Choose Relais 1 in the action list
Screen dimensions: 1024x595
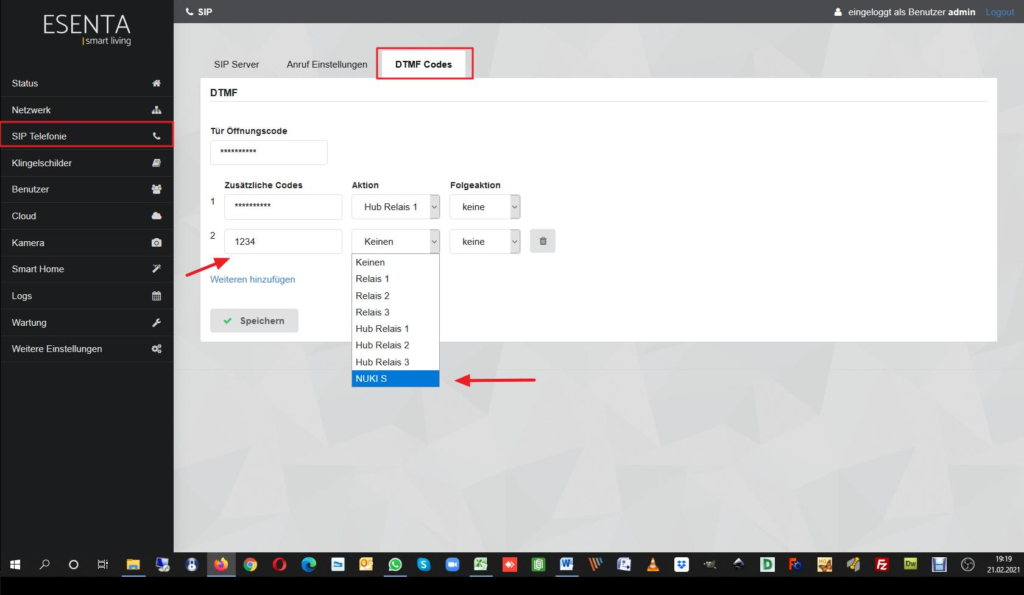[x=395, y=279]
